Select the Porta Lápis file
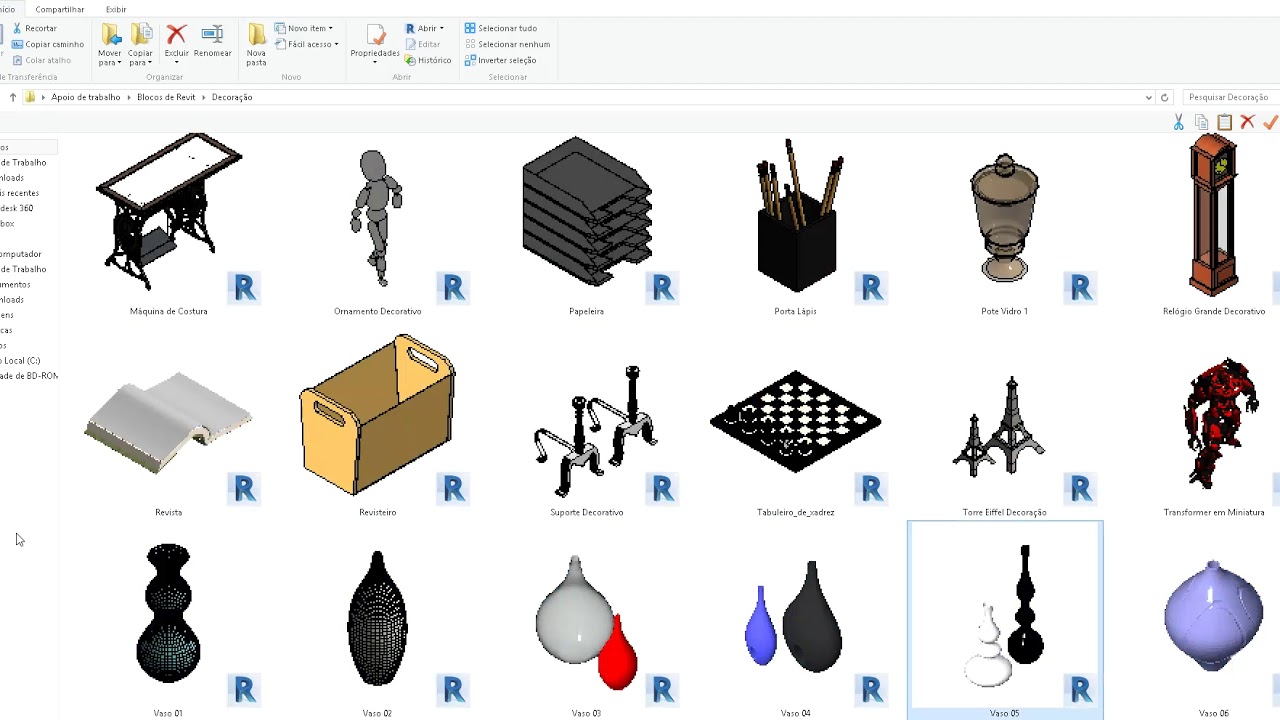 click(x=796, y=225)
